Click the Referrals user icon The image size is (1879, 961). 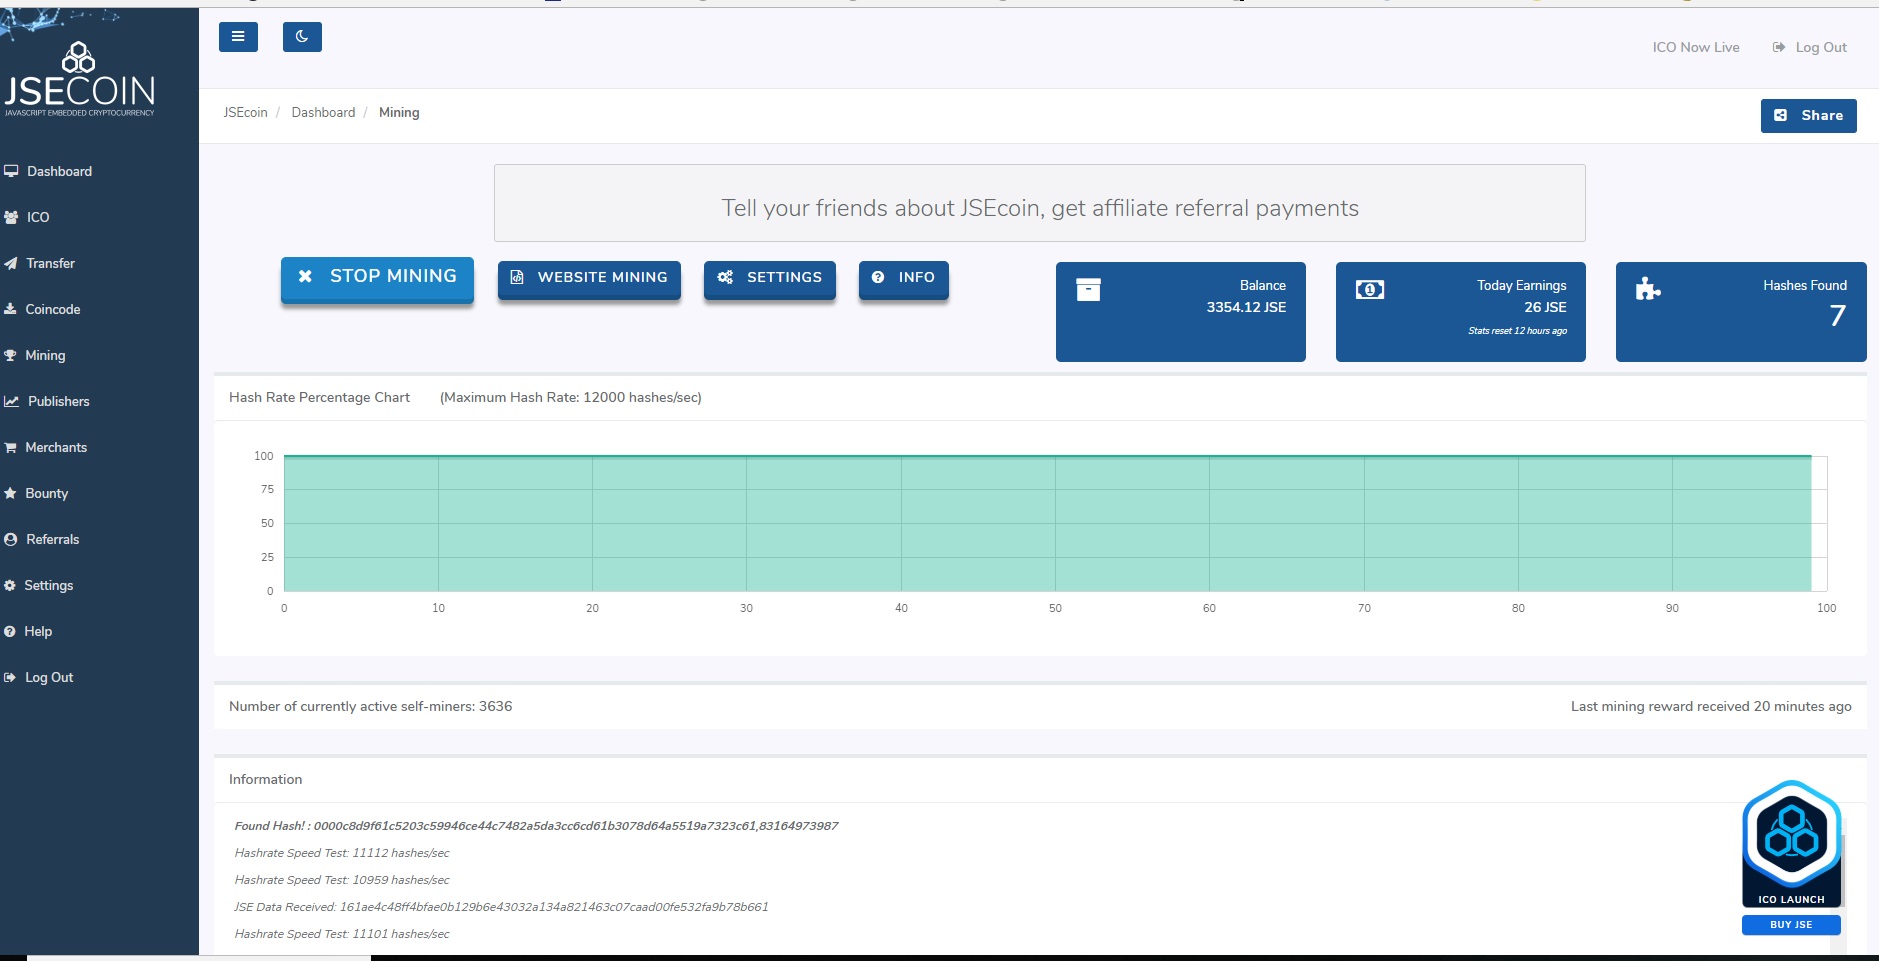coord(10,539)
